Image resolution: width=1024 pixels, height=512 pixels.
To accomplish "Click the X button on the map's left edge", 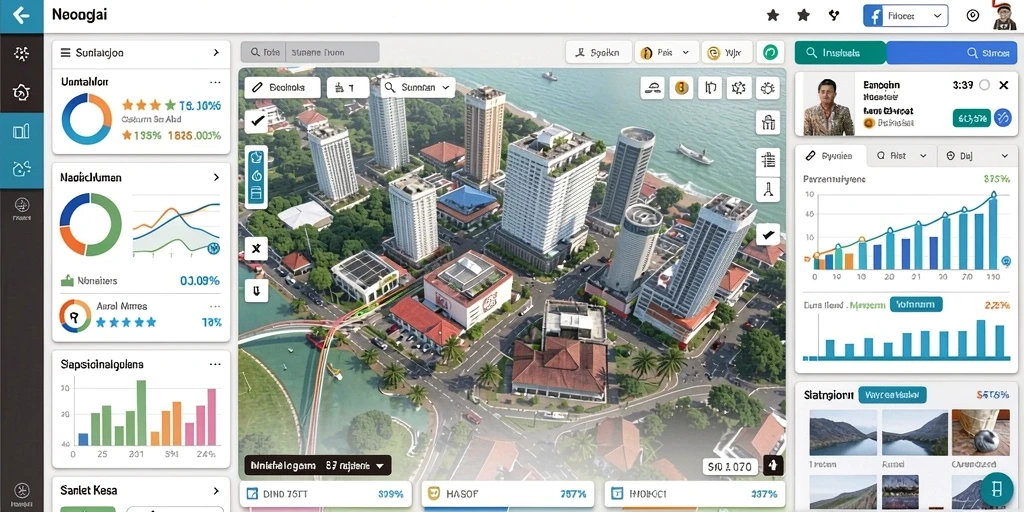I will (256, 249).
